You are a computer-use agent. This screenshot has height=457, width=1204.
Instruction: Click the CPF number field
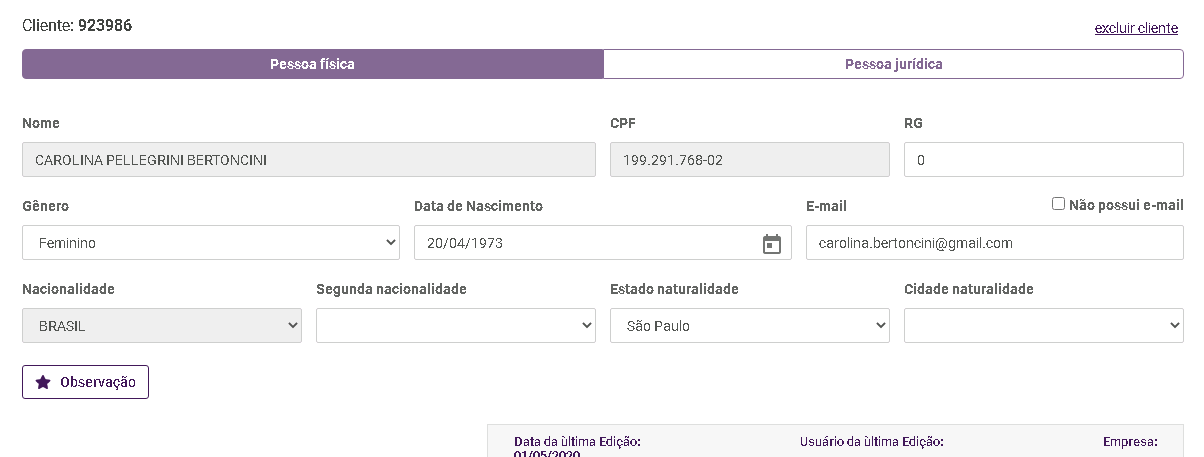tap(749, 160)
